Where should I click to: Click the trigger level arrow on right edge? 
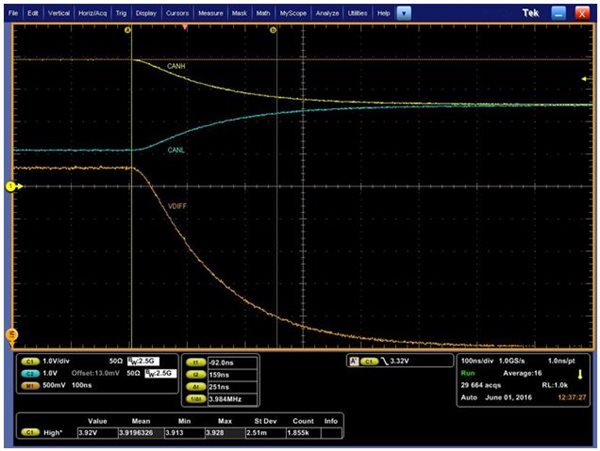(586, 79)
